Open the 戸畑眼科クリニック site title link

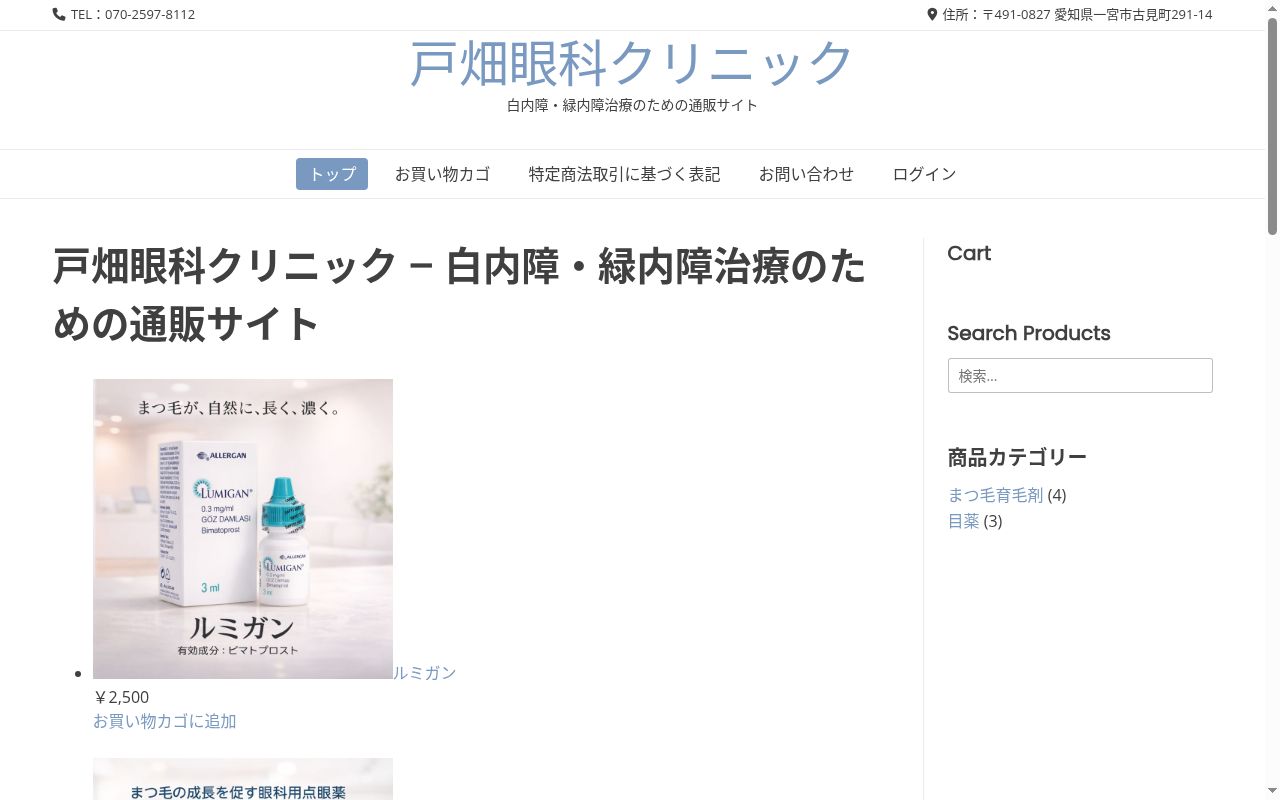point(632,63)
